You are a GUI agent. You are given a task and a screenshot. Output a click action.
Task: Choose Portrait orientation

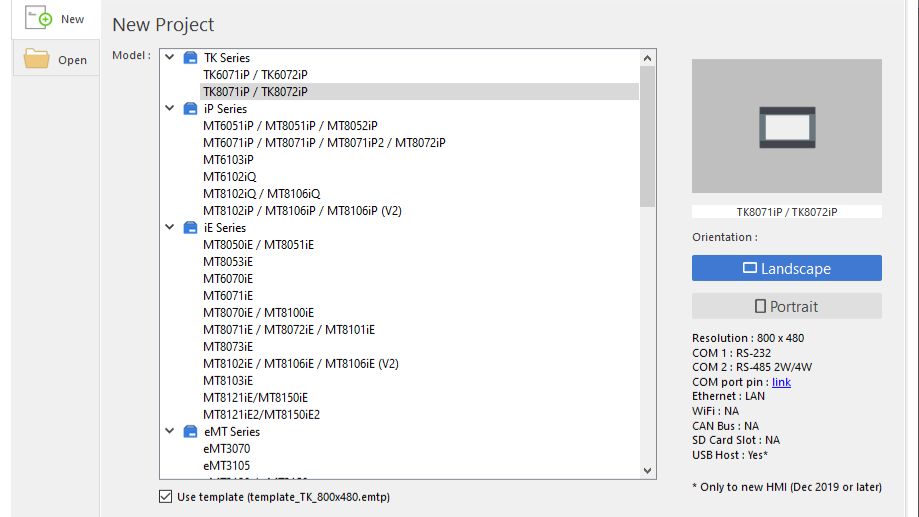pos(786,306)
